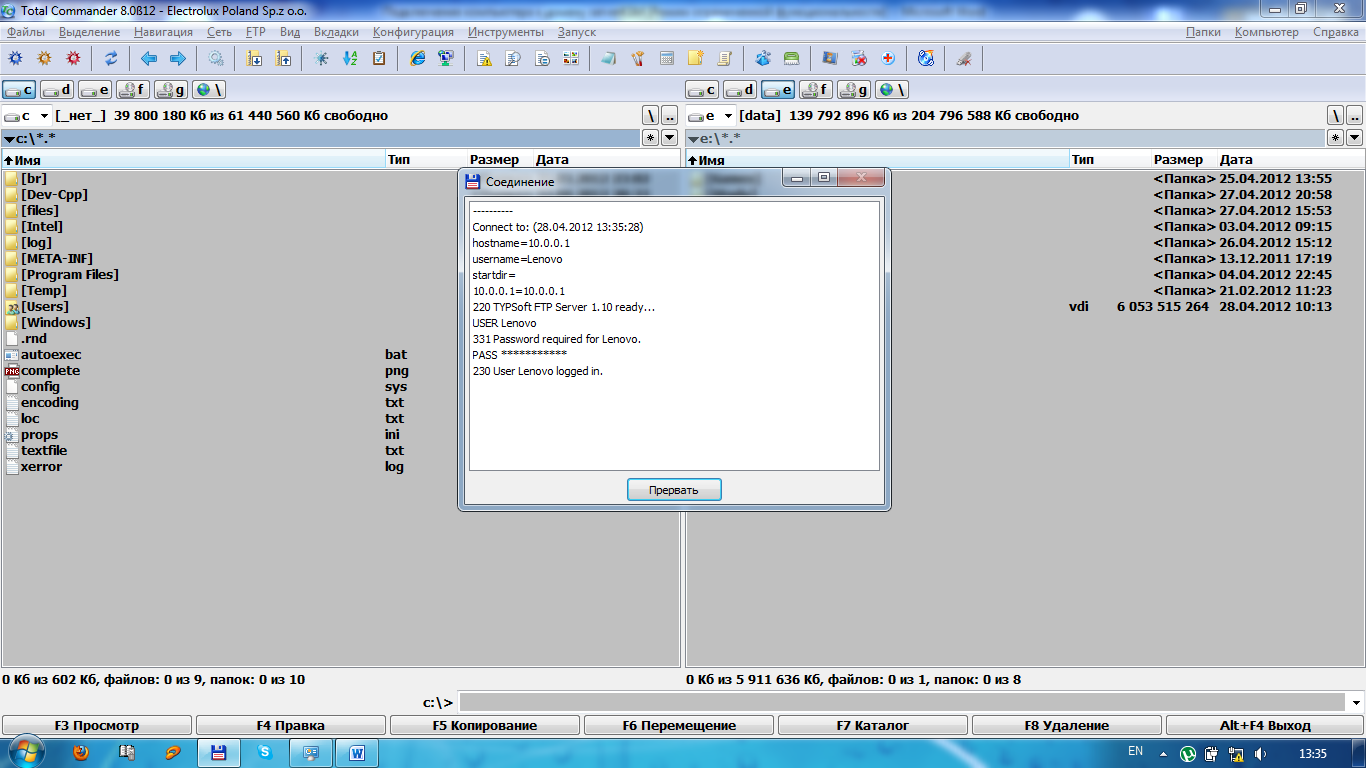Open left panel directory history arrow
The image size is (1366, 768).
[669, 138]
